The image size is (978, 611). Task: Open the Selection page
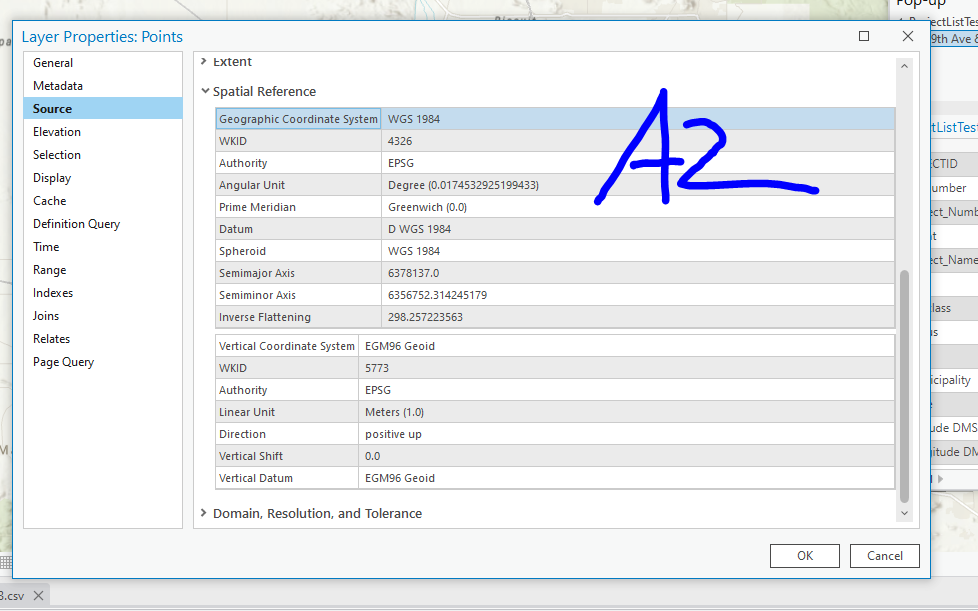(103, 155)
